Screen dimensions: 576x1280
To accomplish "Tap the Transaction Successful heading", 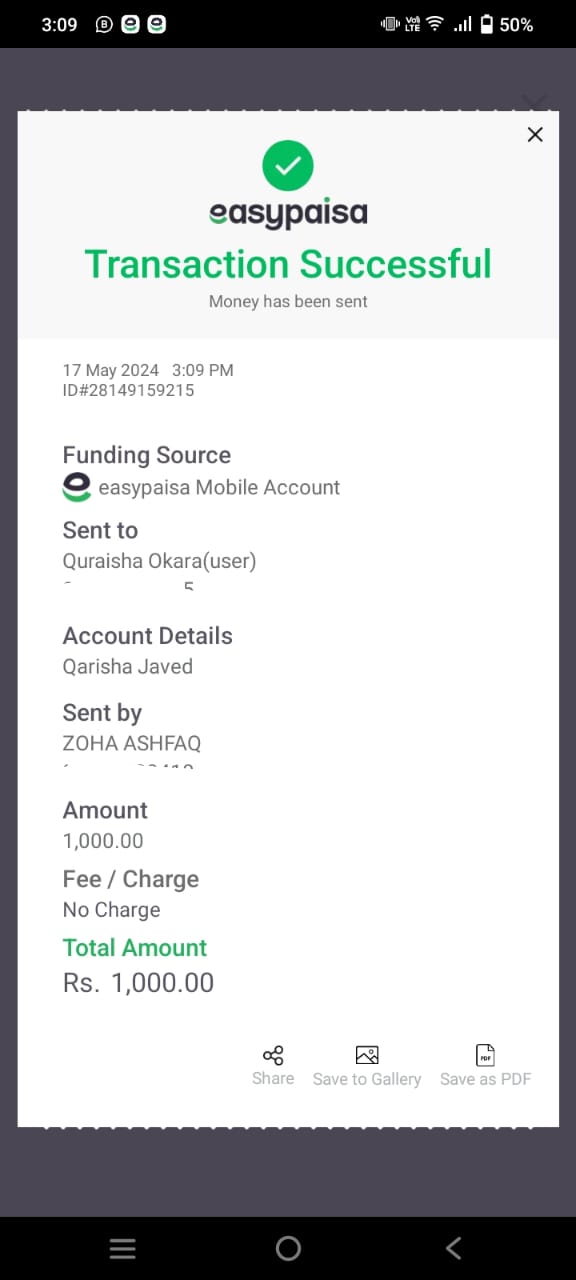I will point(288,264).
